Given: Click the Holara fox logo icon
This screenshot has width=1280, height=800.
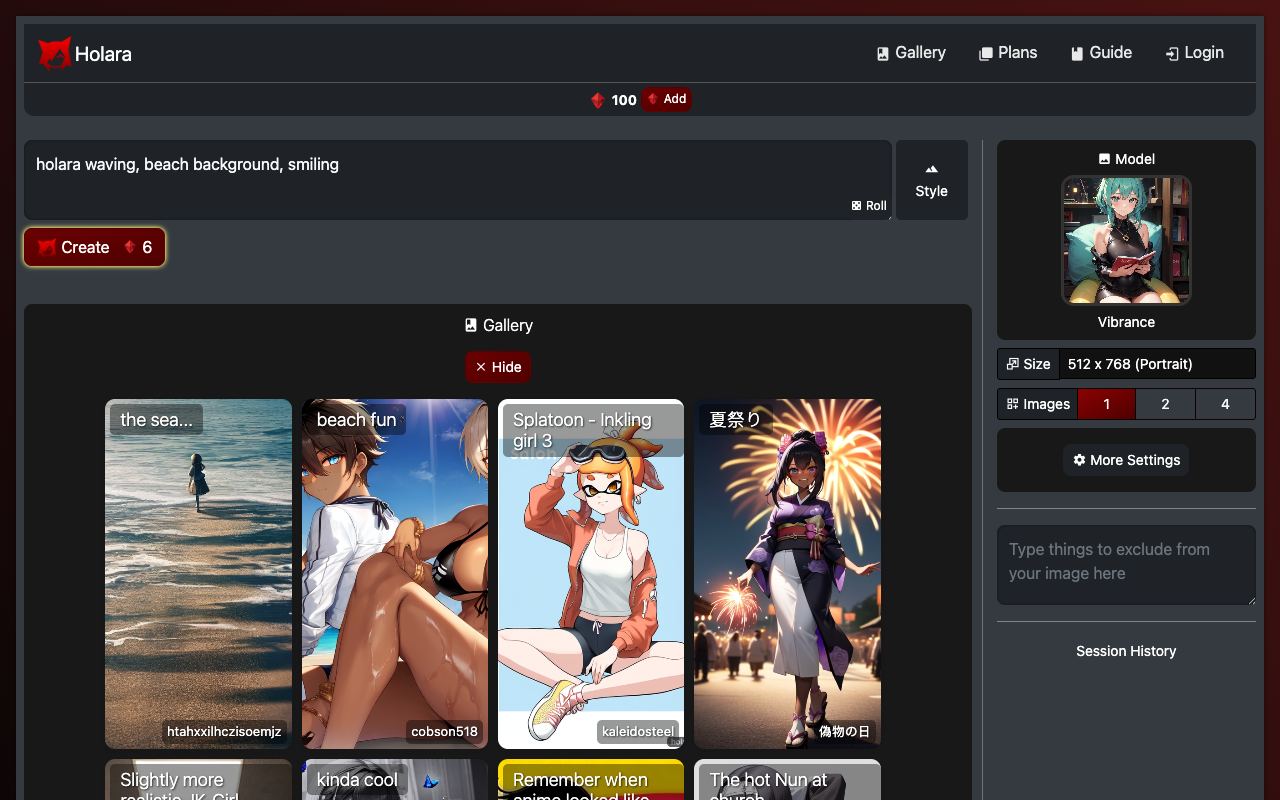Looking at the screenshot, I should (54, 53).
